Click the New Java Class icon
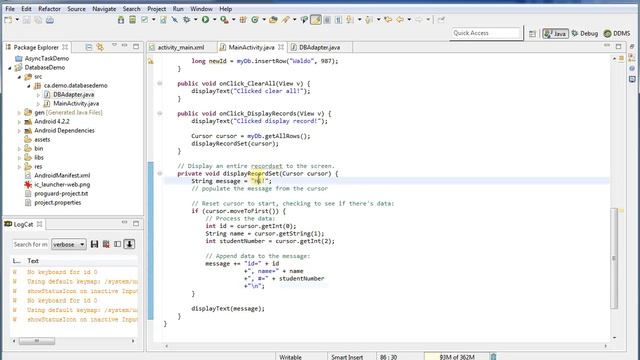Image resolution: width=640 pixels, height=360 pixels. click(x=255, y=20)
